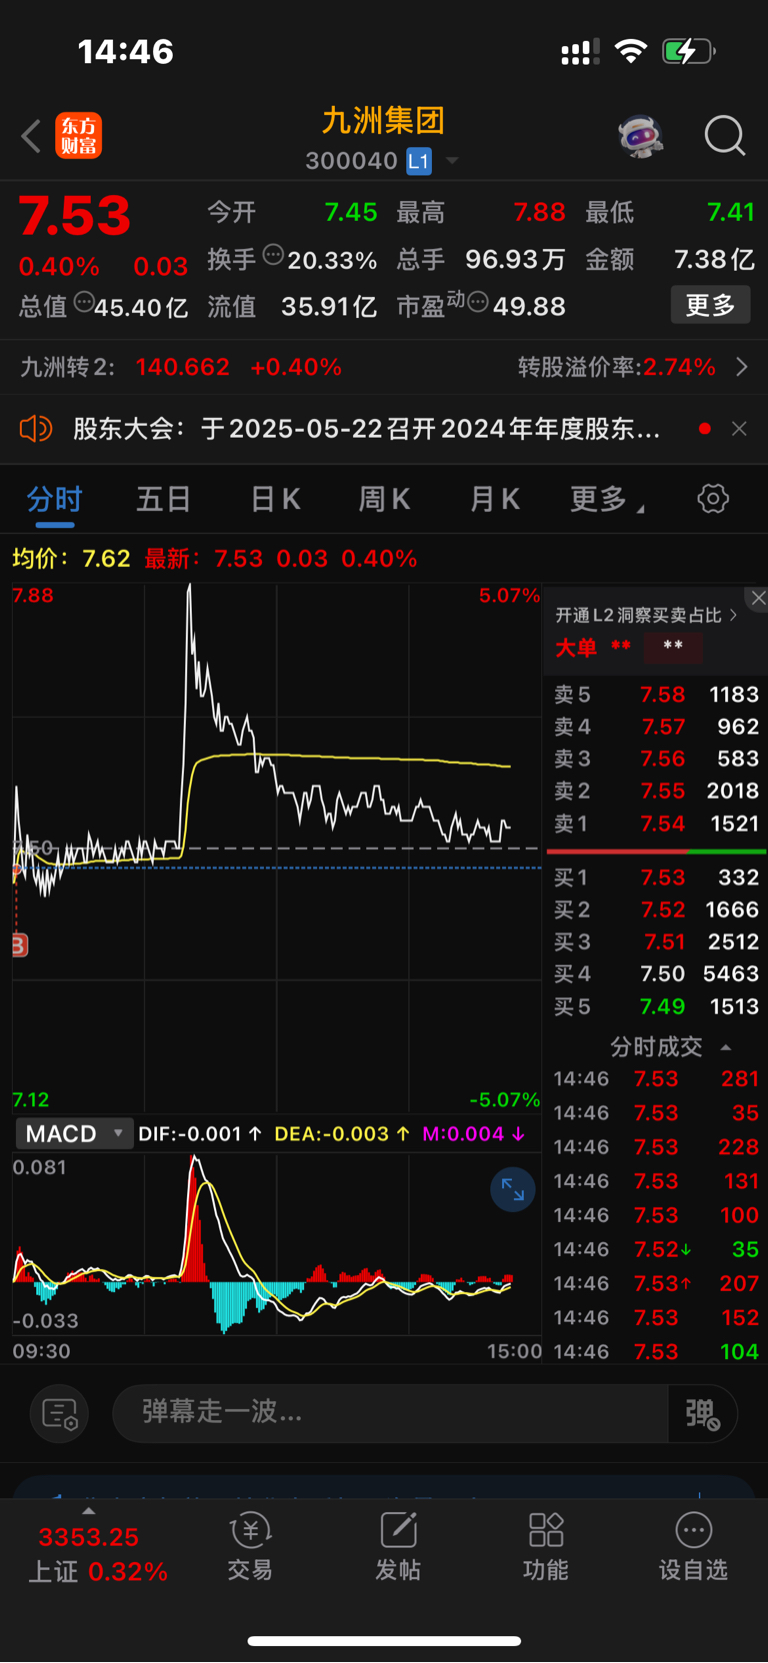Tap the MACD histogram sub-chart
This screenshot has width=768, height=1663.
276,1244
